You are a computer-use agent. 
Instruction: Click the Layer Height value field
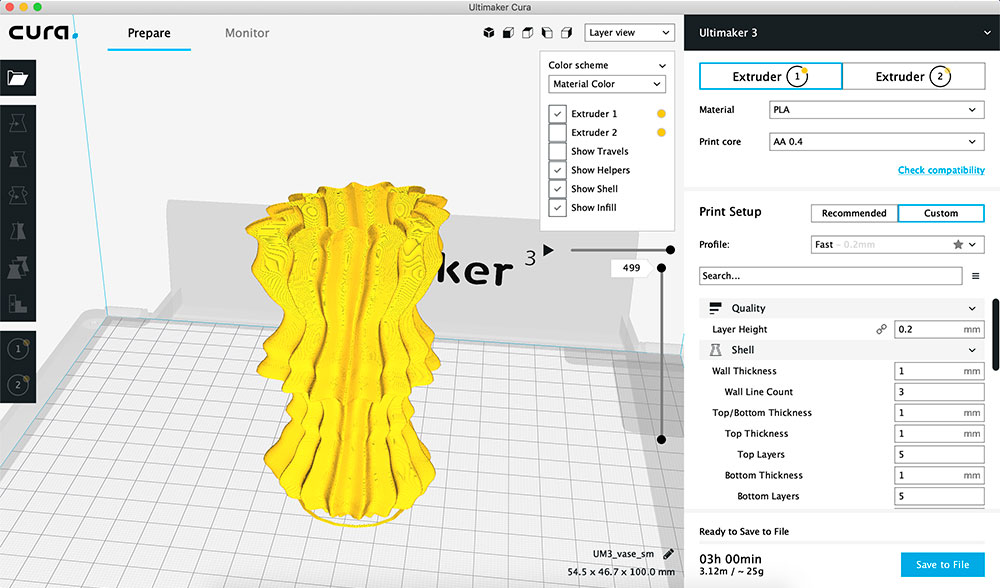tap(939, 329)
